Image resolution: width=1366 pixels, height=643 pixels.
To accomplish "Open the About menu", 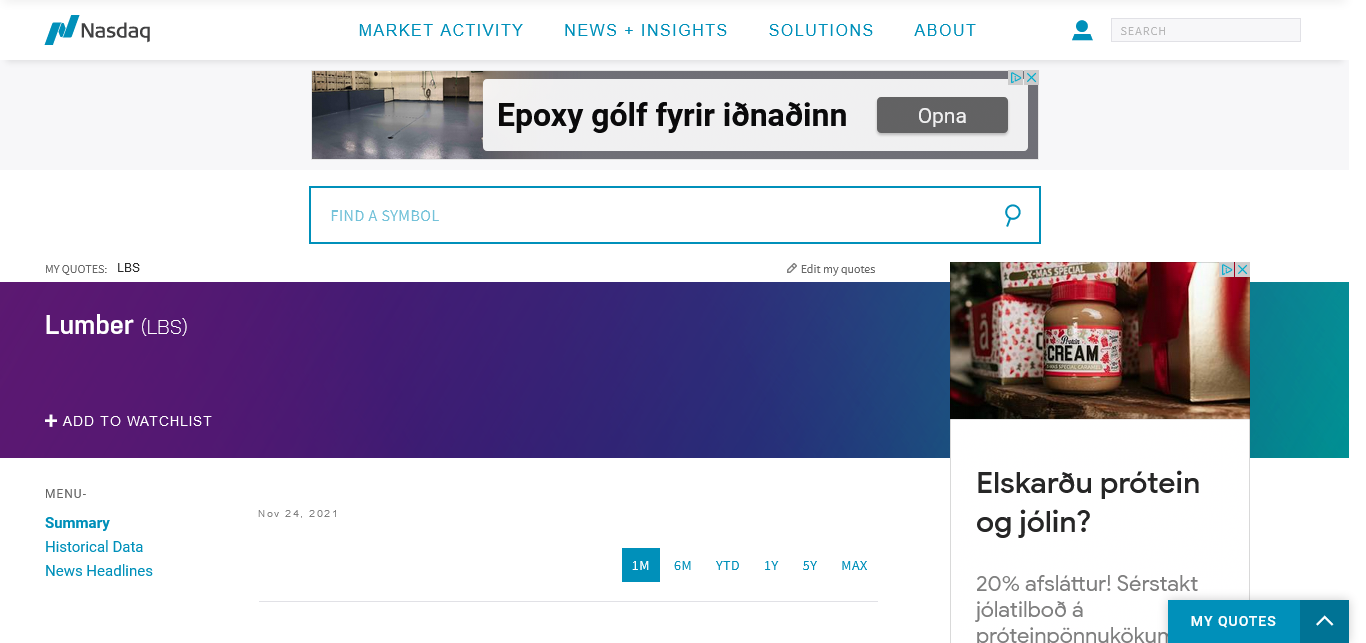I will (945, 30).
